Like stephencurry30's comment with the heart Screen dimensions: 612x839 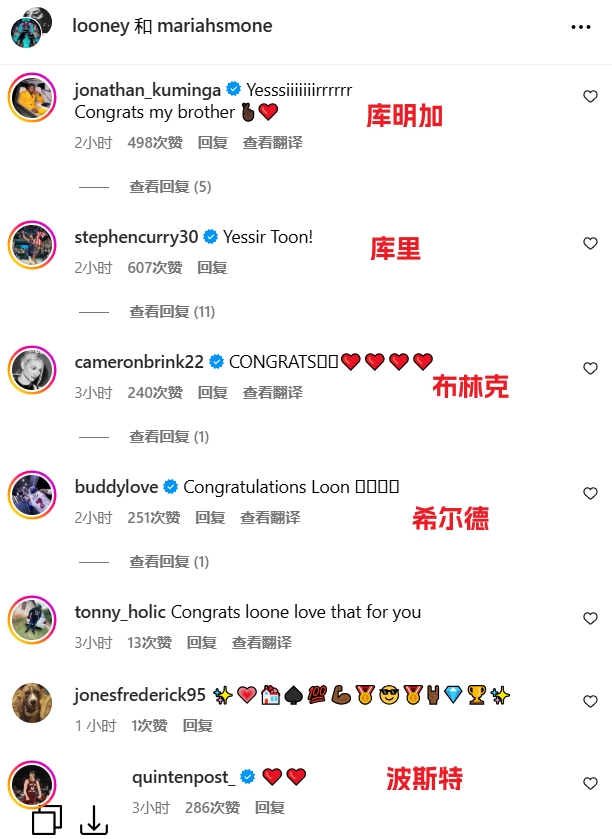[x=590, y=243]
